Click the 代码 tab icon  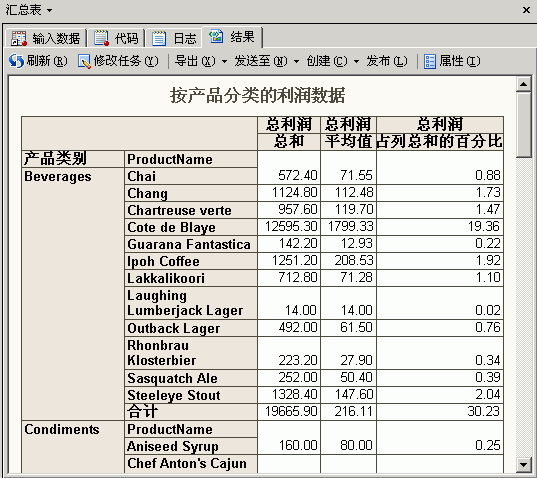pyautogui.click(x=101, y=38)
